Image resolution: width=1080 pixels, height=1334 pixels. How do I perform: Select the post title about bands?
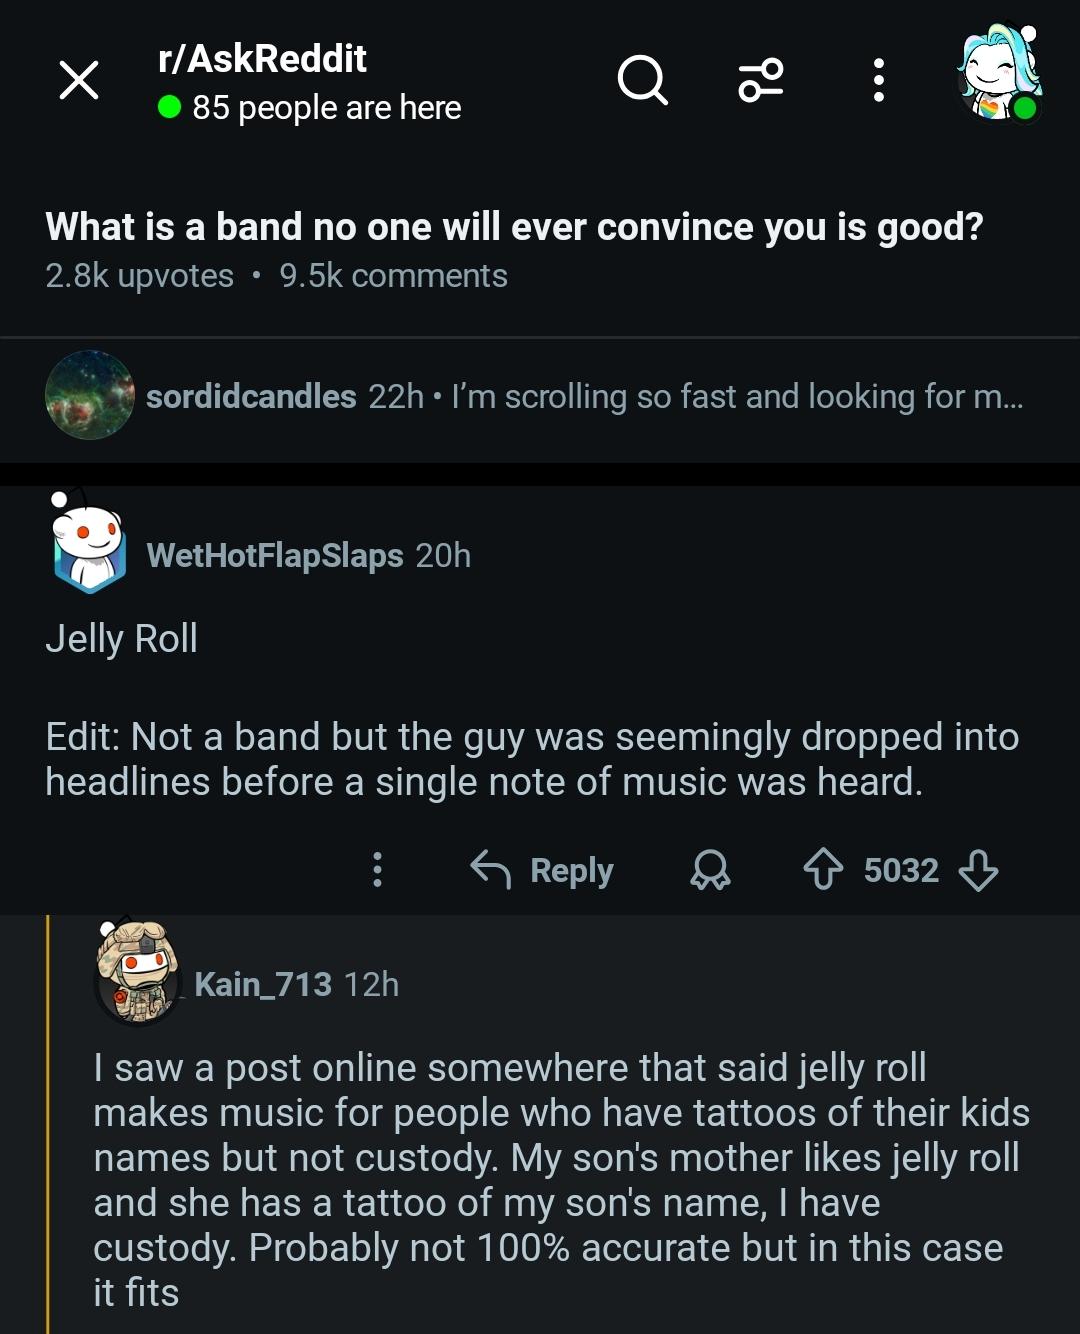point(514,227)
